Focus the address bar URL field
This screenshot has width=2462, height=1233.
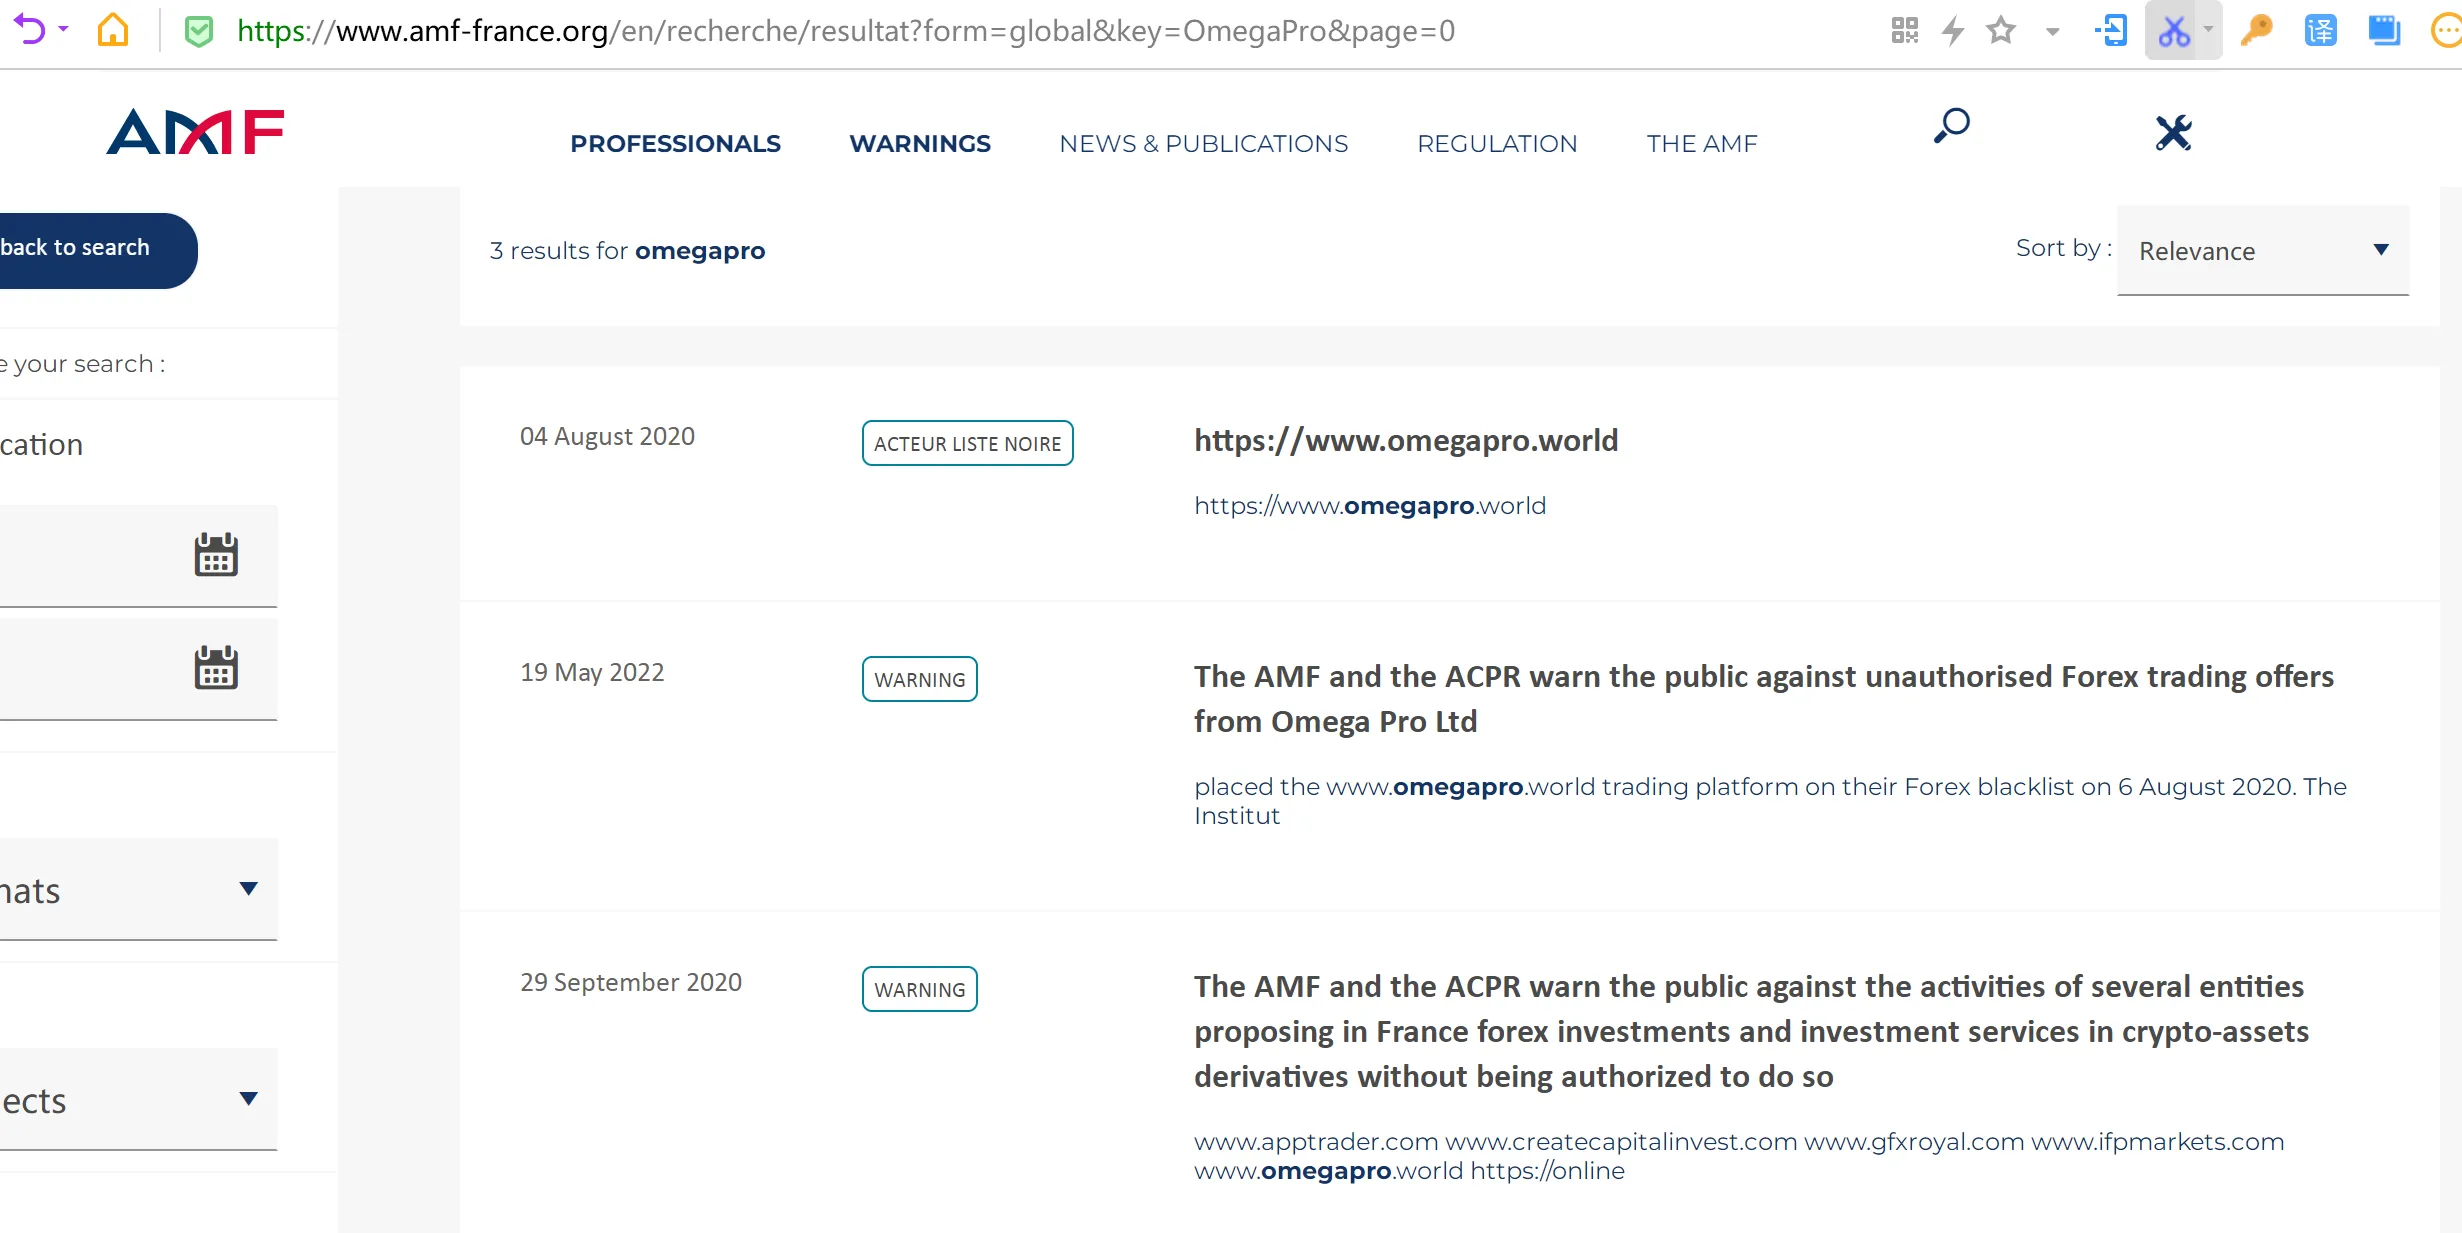click(845, 31)
